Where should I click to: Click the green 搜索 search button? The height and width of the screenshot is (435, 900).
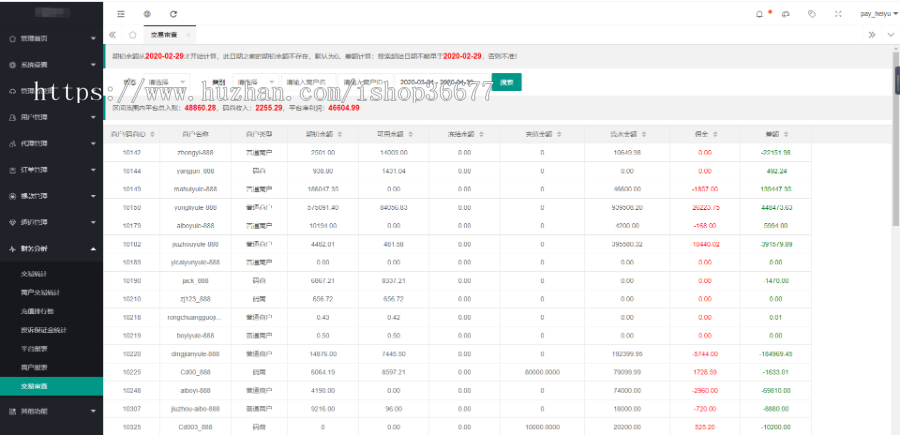[507, 82]
